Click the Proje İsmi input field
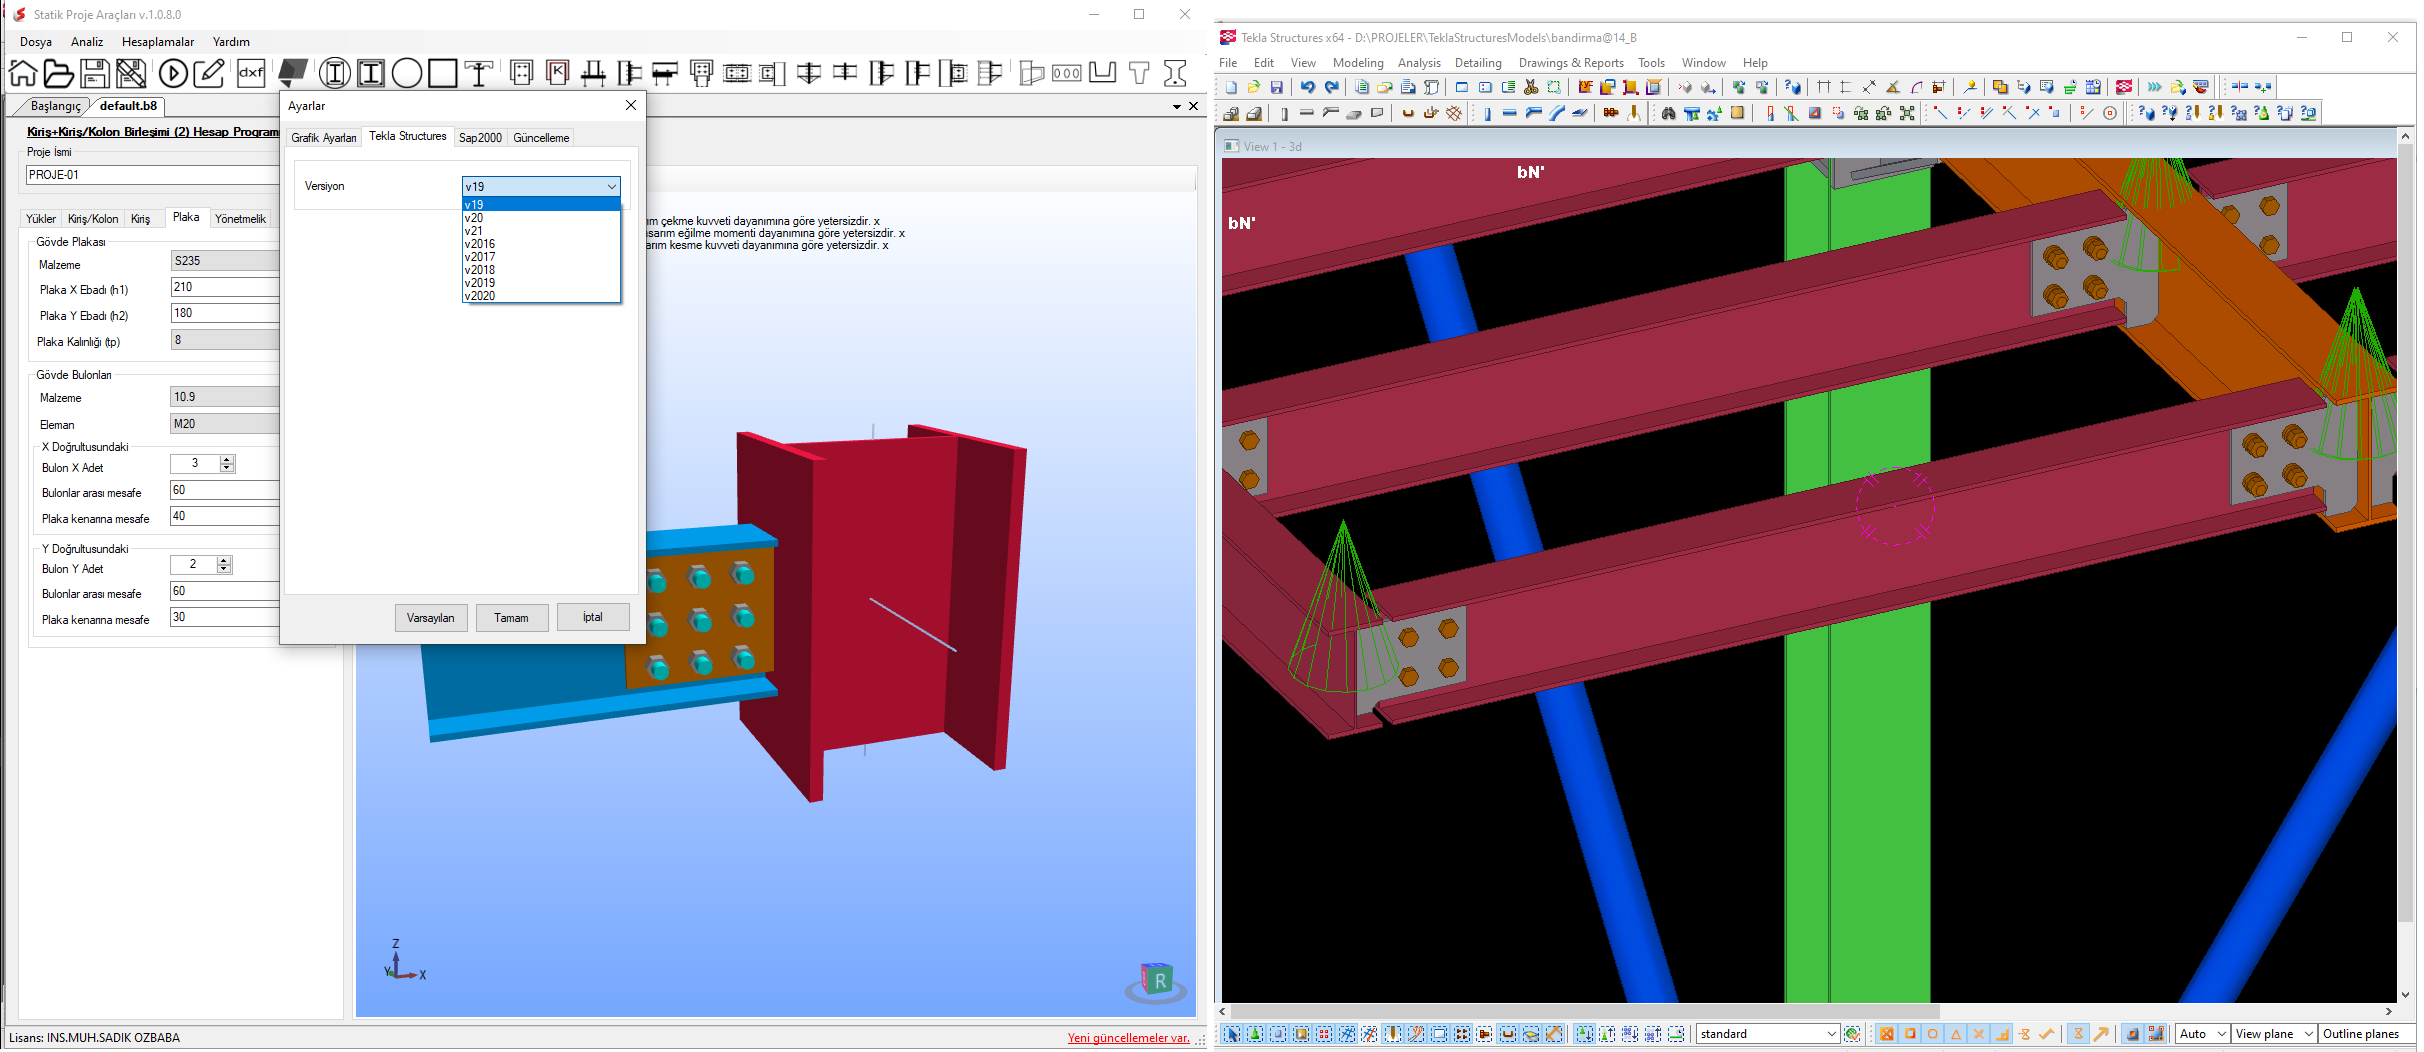Image resolution: width=2424 pixels, height=1052 pixels. tap(151, 175)
